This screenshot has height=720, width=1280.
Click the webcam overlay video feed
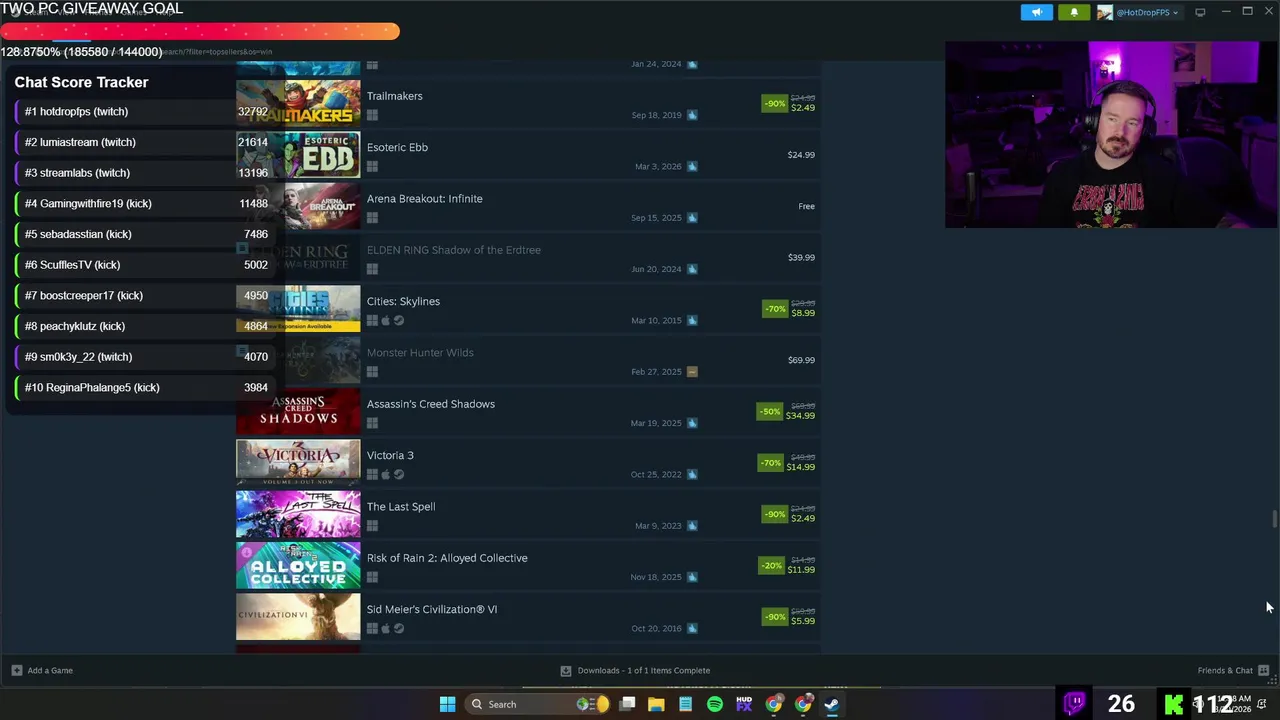coord(1111,134)
